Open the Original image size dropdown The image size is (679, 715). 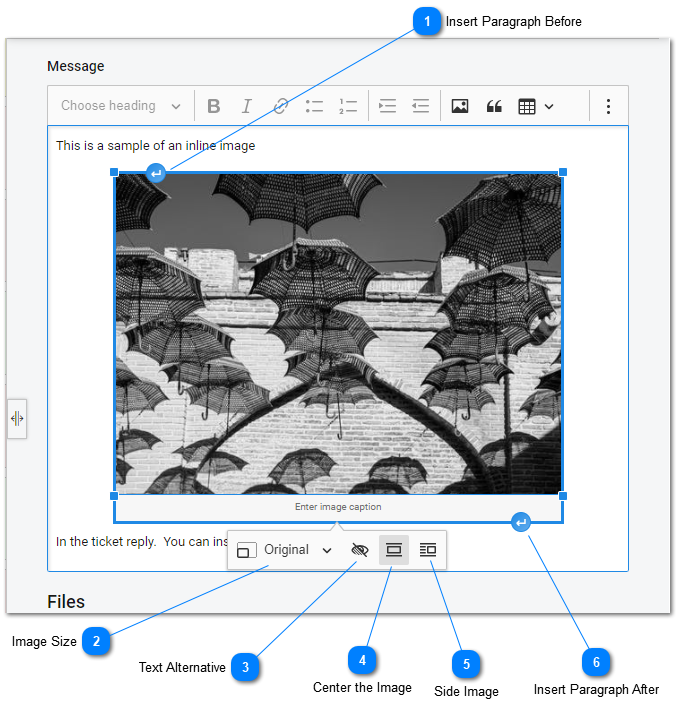(284, 550)
